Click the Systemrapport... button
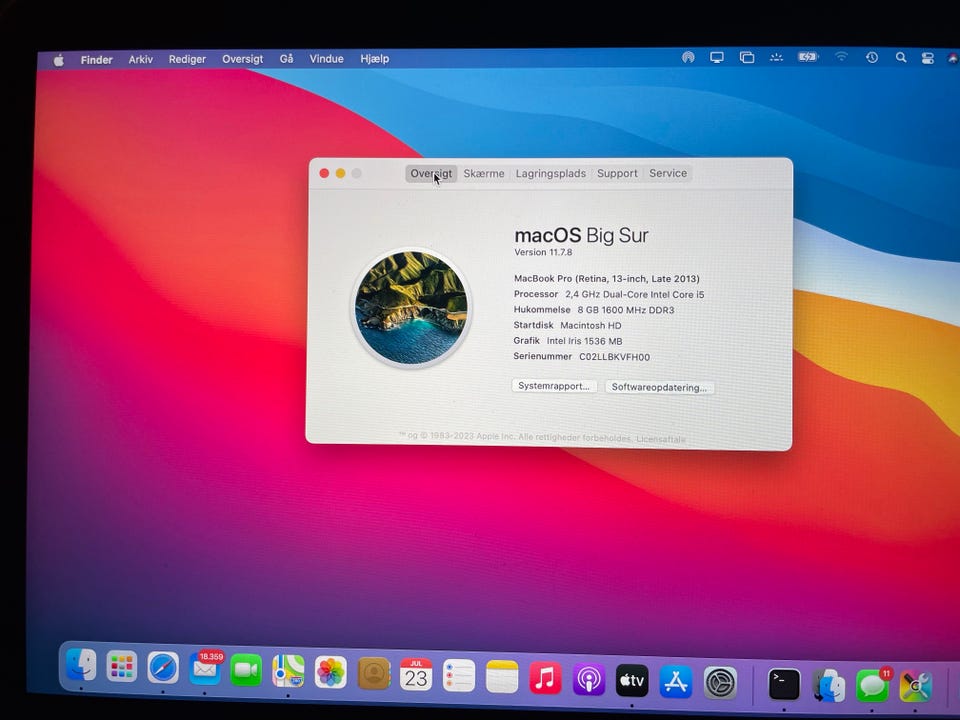This screenshot has width=960, height=720. click(x=554, y=386)
